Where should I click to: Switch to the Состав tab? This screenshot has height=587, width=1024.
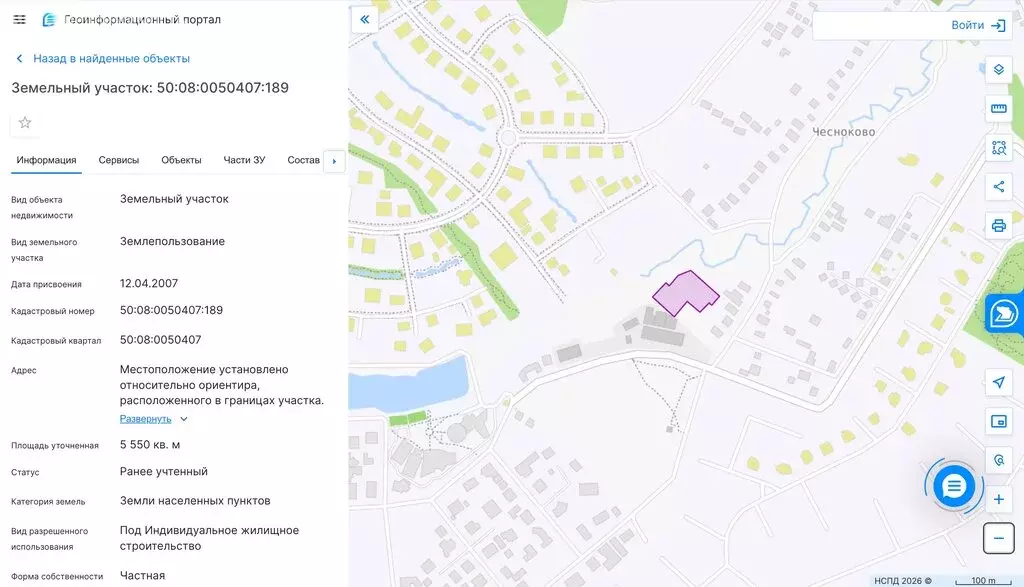point(304,160)
